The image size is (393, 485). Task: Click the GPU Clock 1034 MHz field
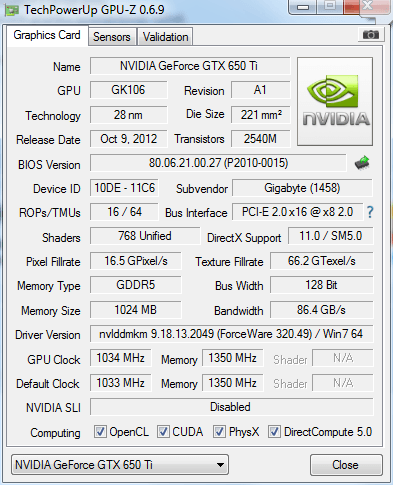point(120,358)
